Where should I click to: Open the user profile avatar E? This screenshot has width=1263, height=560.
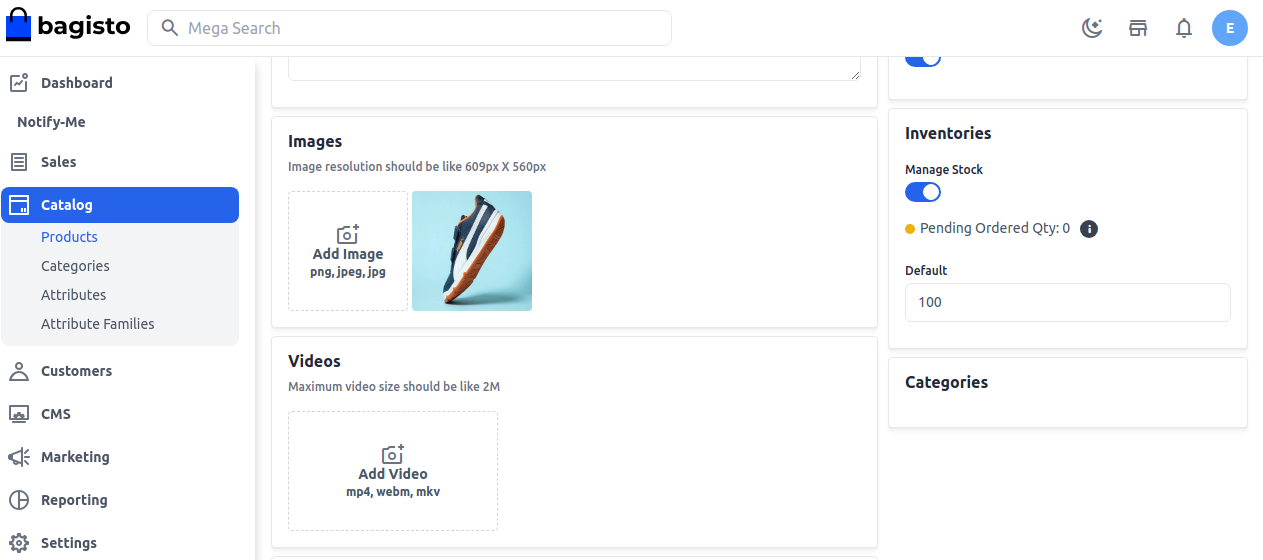click(1229, 28)
